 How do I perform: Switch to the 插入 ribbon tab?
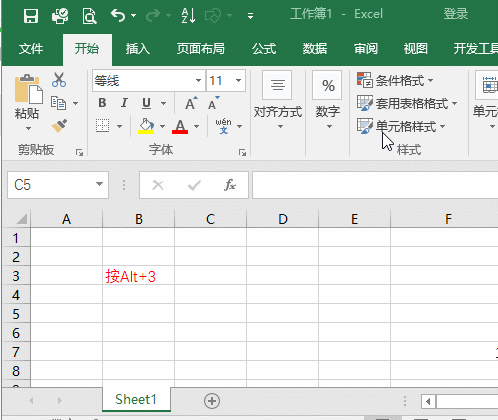tap(138, 49)
